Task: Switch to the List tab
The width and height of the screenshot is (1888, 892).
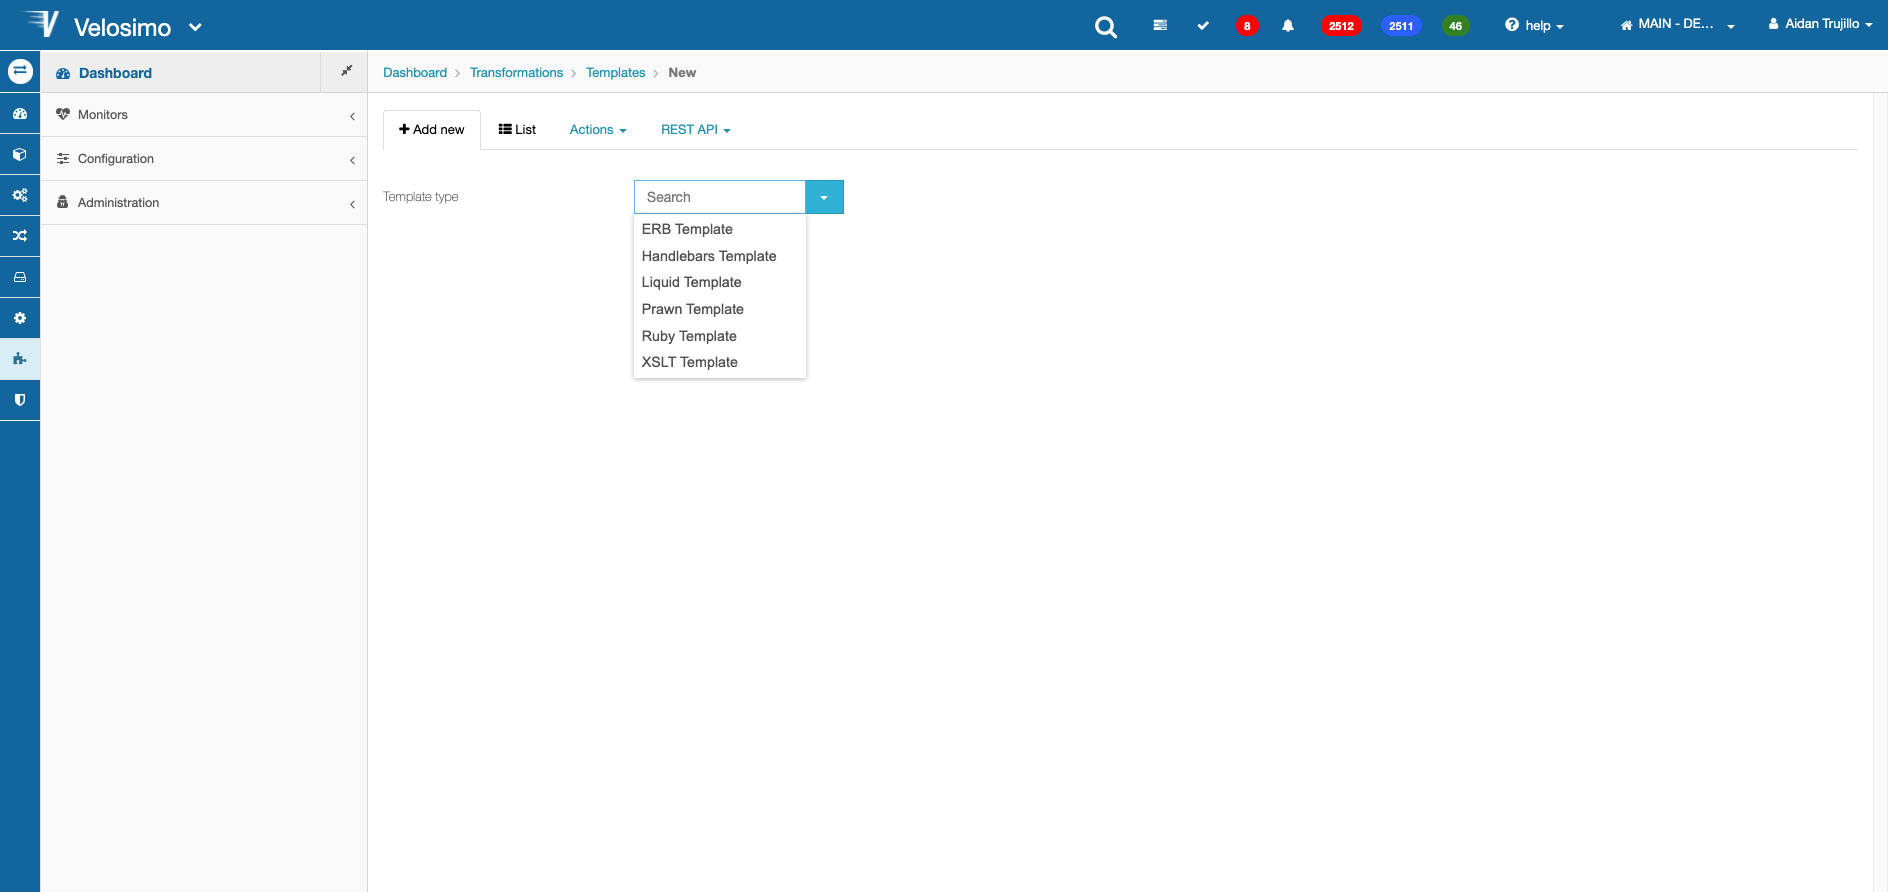Action: pyautogui.click(x=517, y=130)
